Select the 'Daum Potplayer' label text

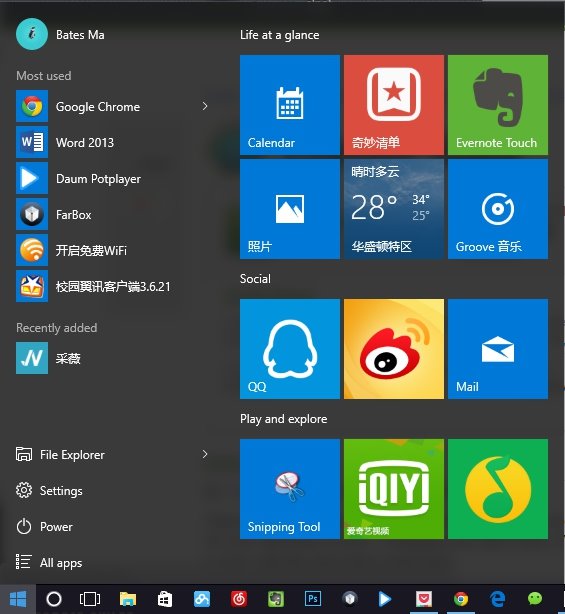coord(98,179)
